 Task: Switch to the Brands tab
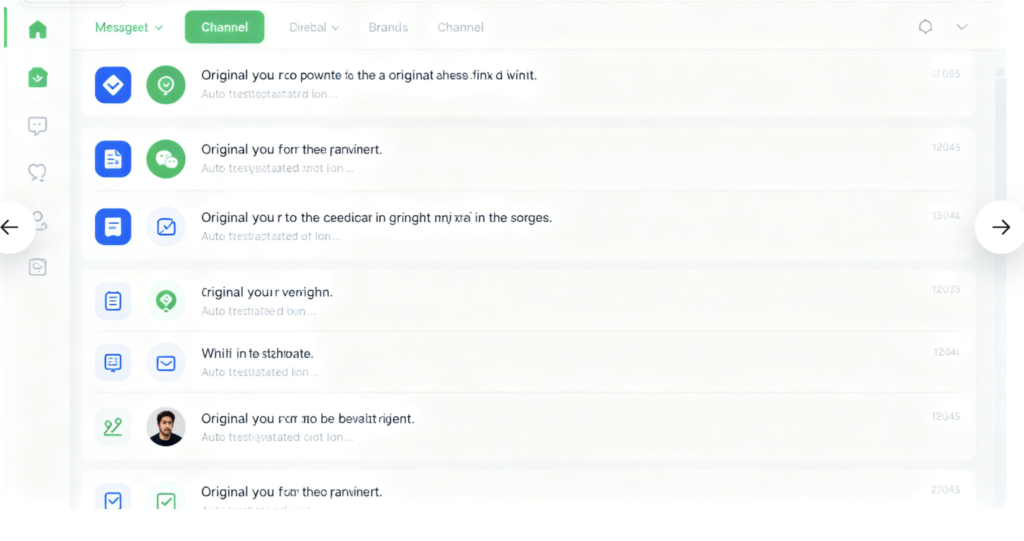tap(388, 27)
